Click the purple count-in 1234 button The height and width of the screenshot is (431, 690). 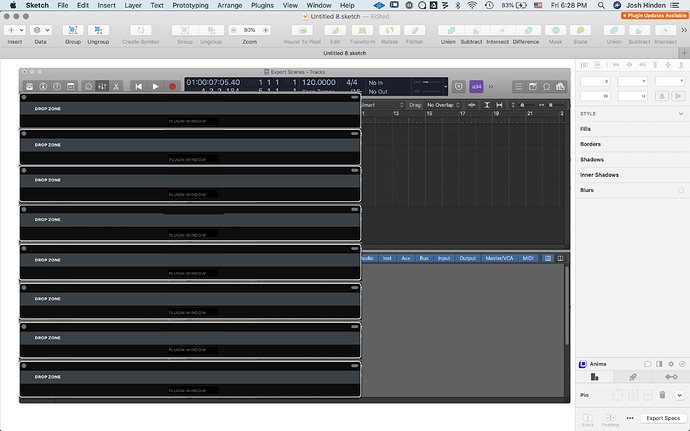click(476, 87)
